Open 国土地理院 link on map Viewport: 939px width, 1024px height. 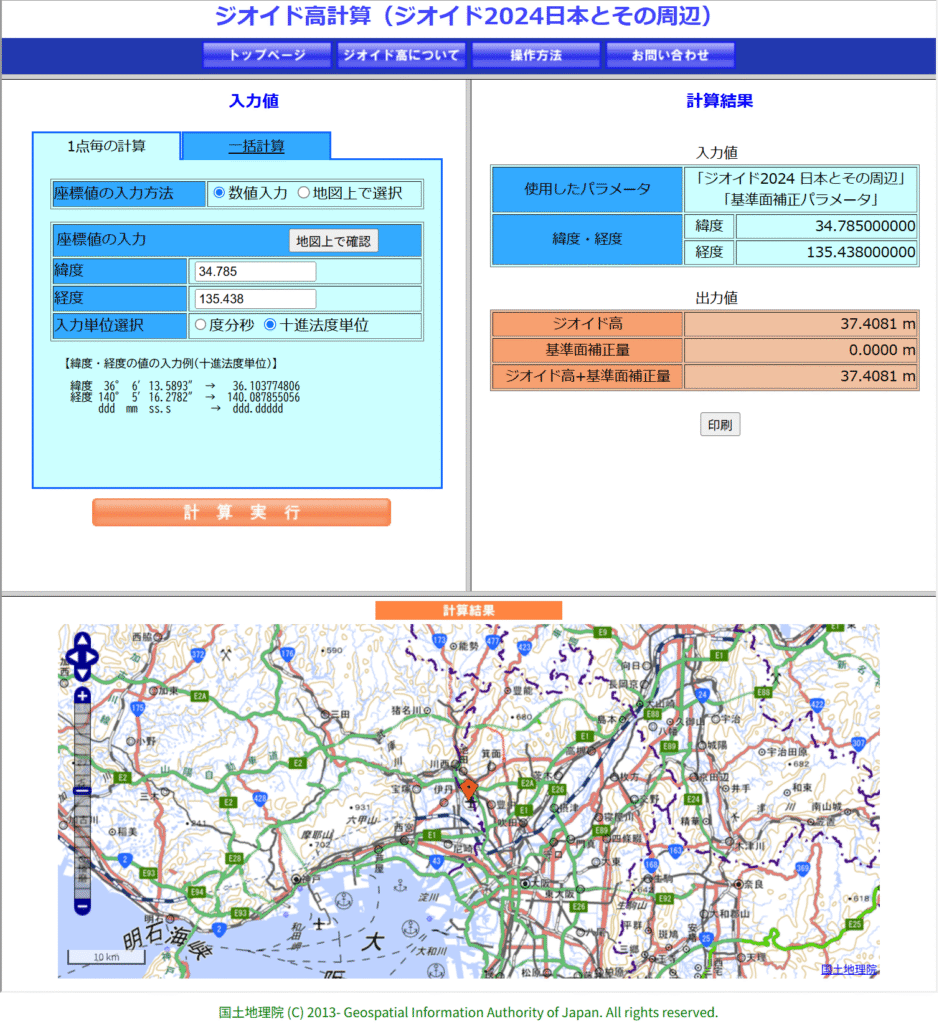[848, 969]
